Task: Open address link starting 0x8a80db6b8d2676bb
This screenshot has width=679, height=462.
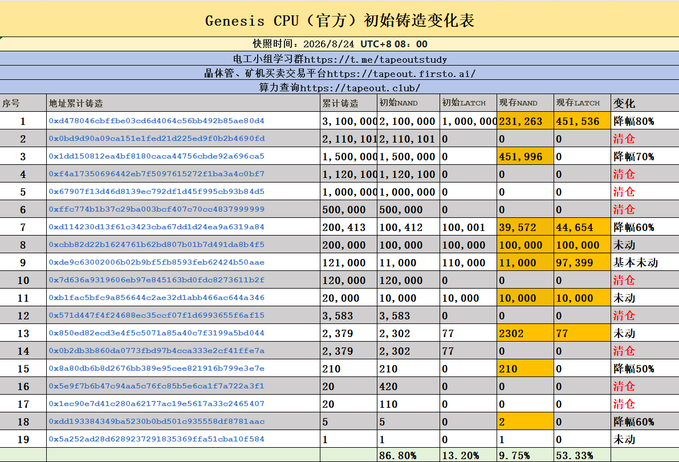Action: (x=156, y=368)
